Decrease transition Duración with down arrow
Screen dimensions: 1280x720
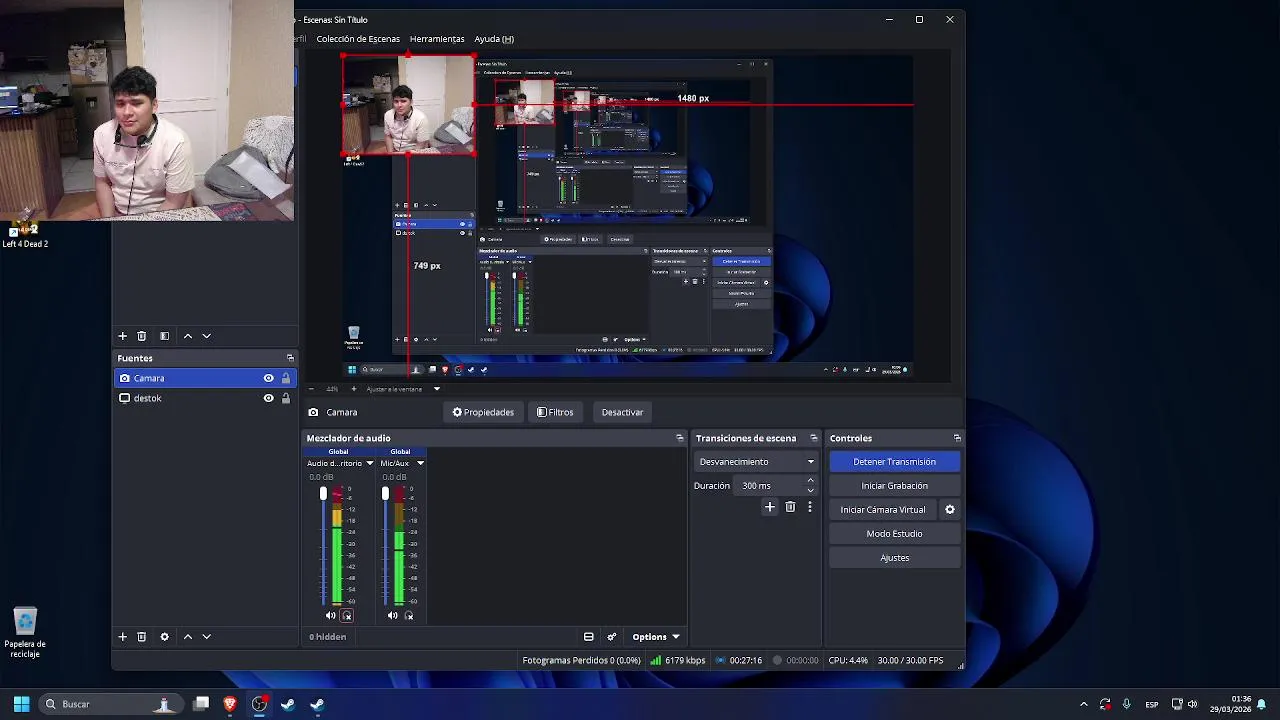pyautogui.click(x=811, y=490)
